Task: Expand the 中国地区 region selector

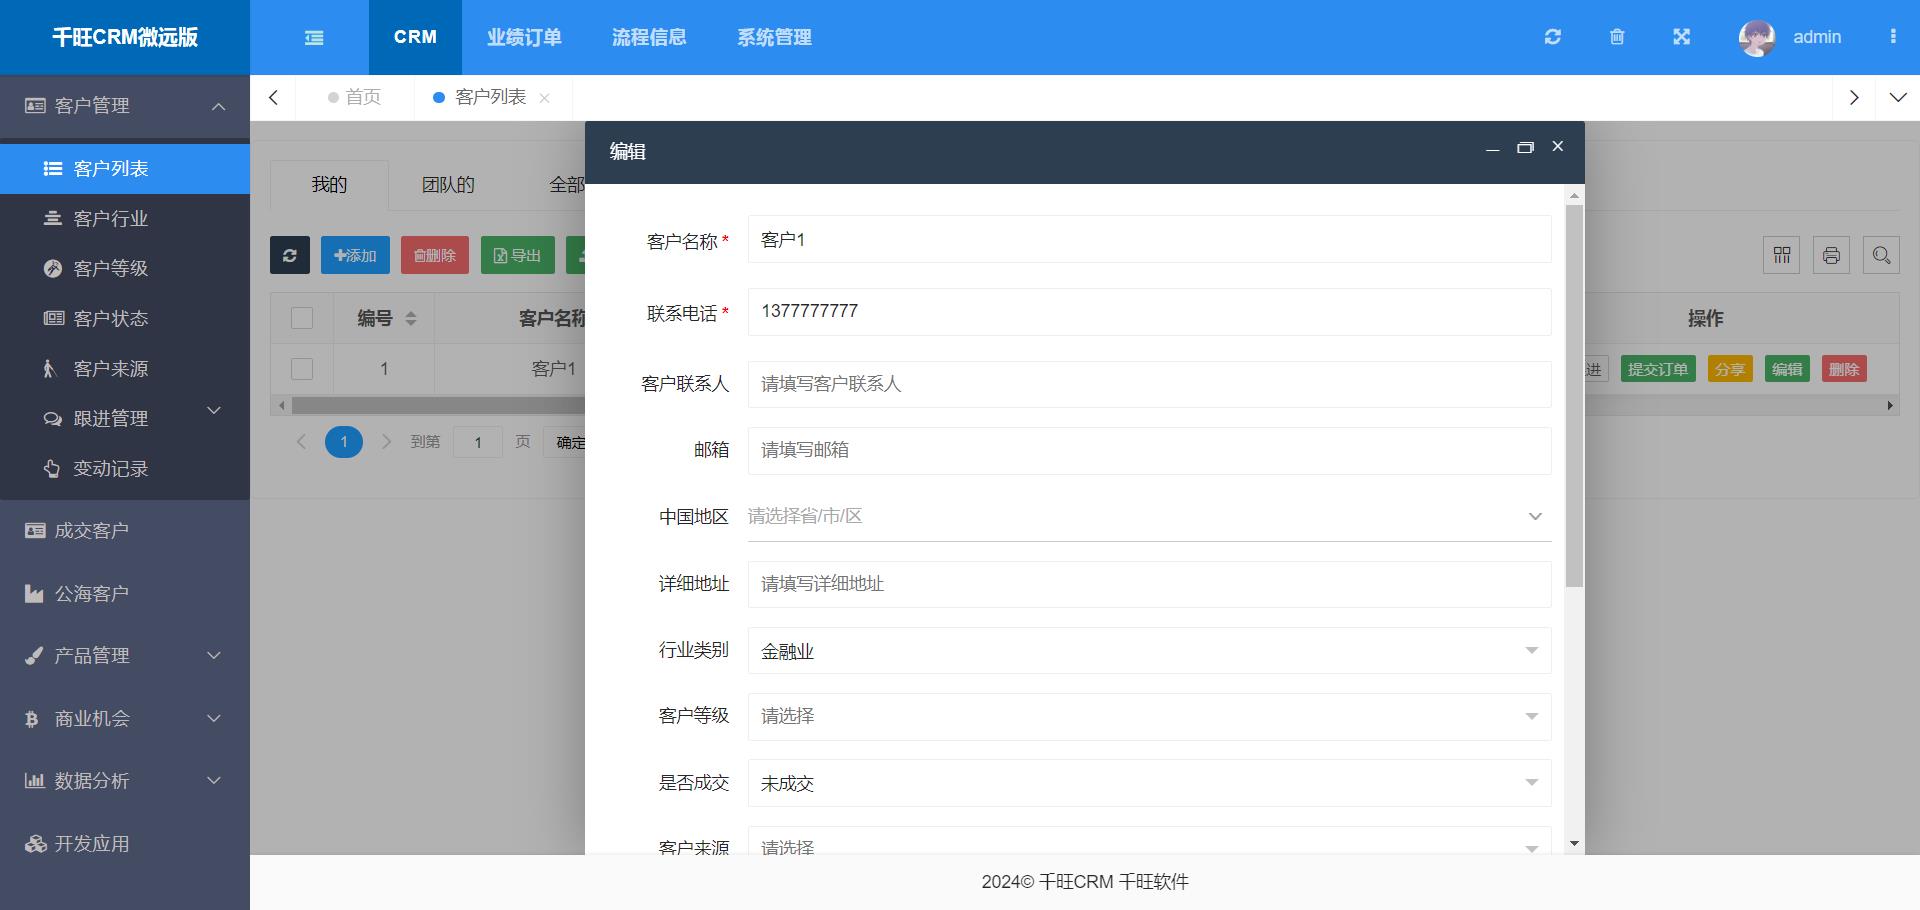Action: [1149, 516]
